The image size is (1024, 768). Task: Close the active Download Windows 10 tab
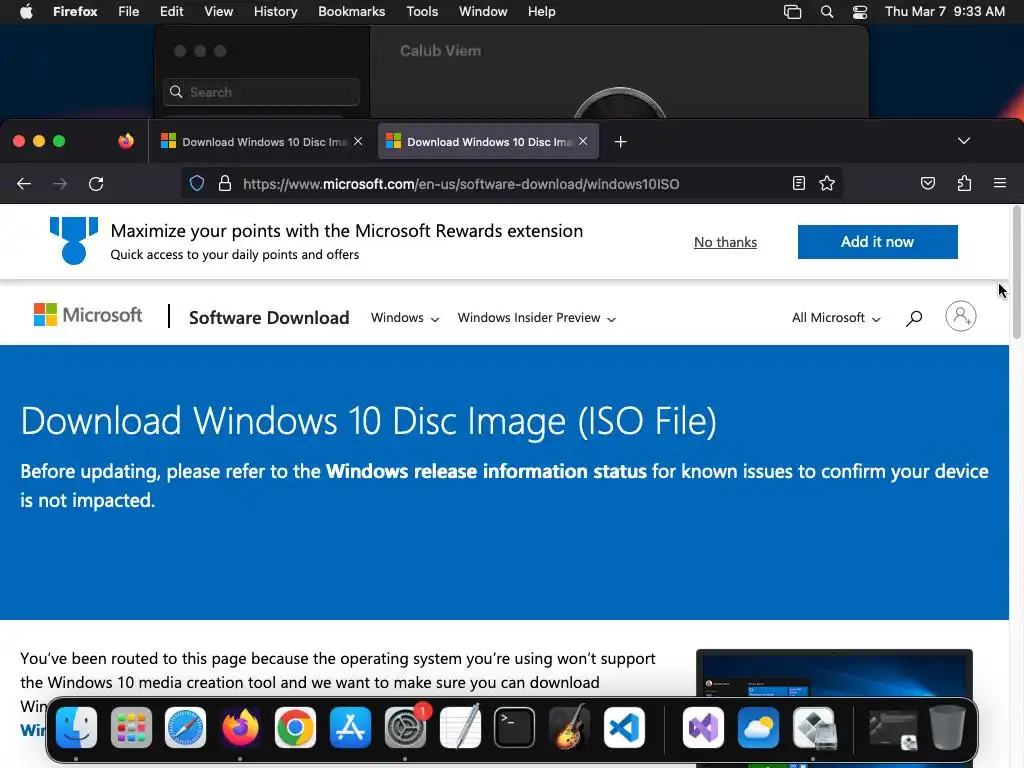tap(583, 141)
